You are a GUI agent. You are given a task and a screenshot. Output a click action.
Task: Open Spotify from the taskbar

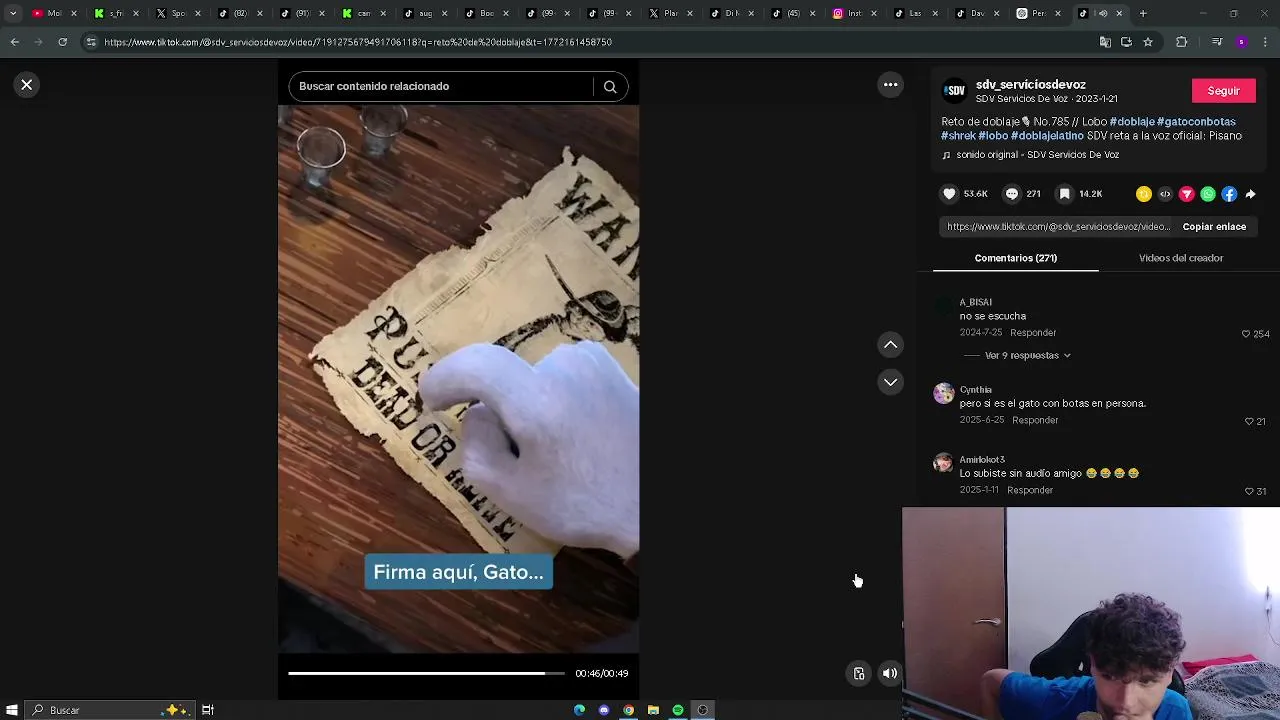678,710
